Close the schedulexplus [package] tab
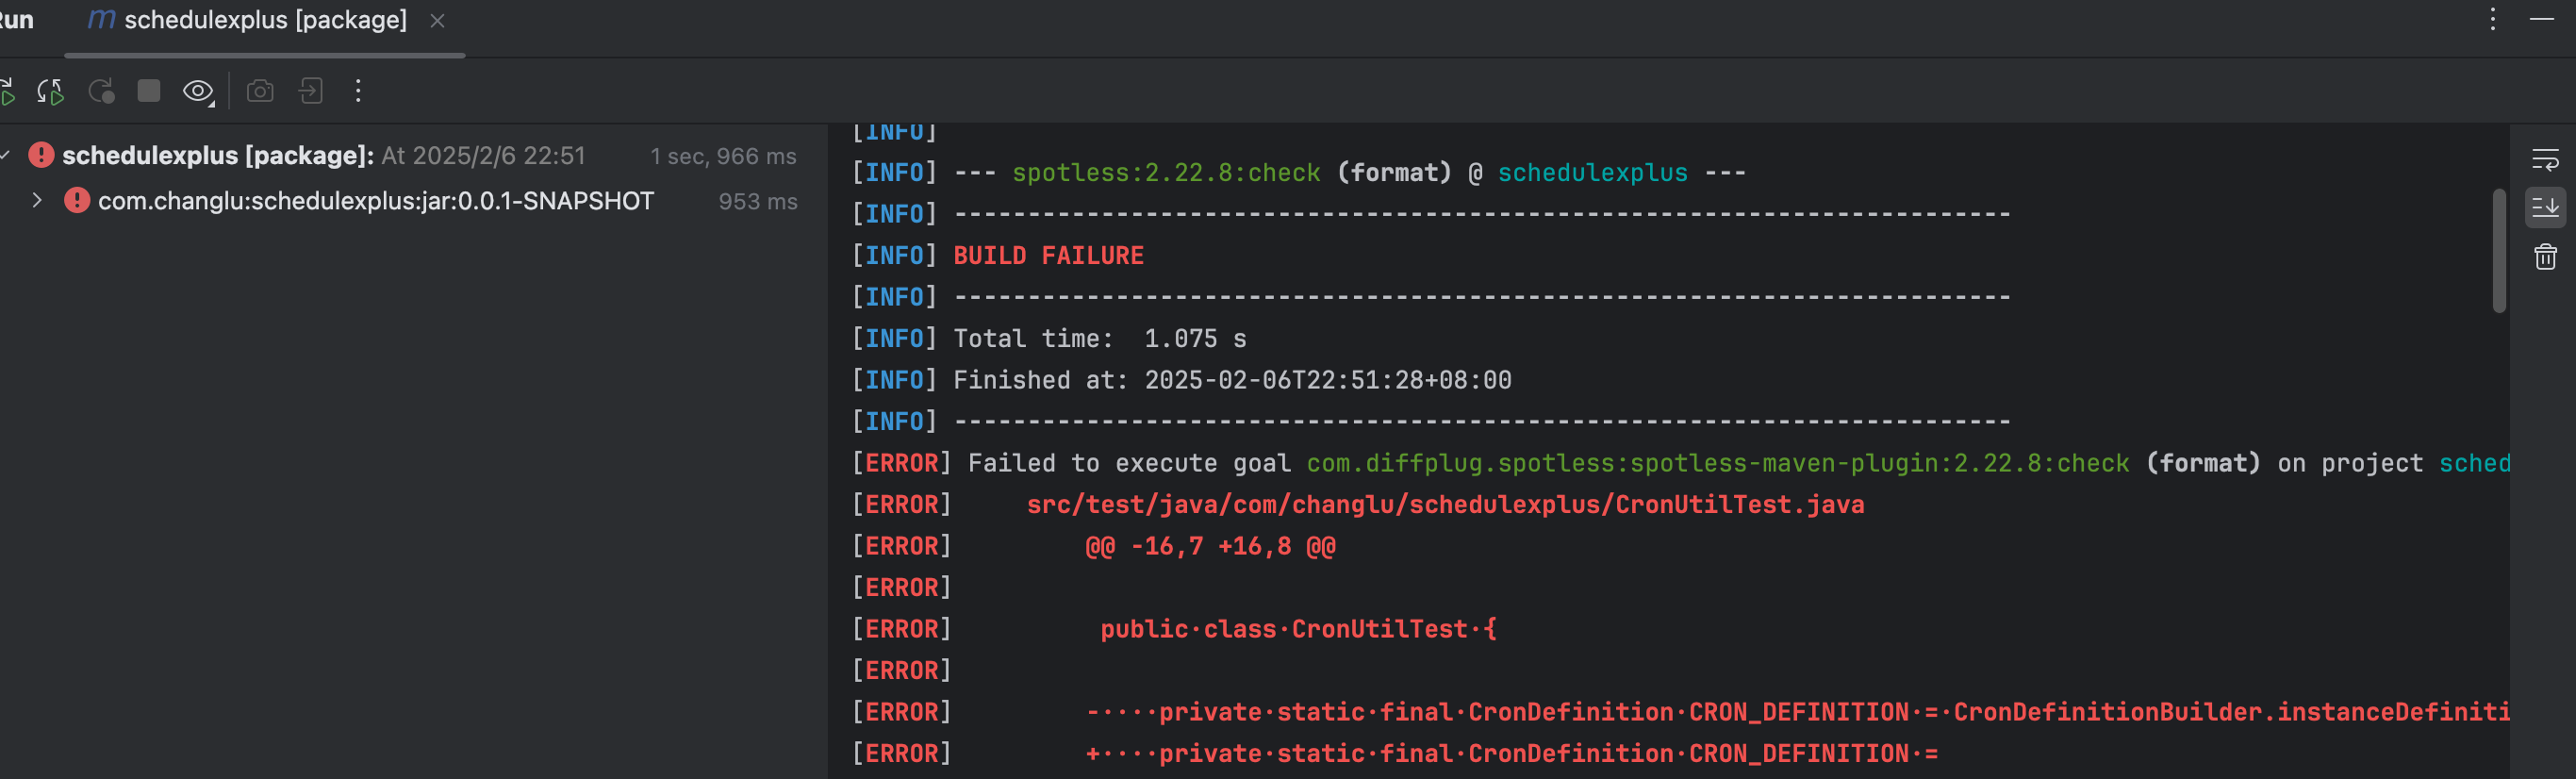Screen dimensions: 2576x779 [x=437, y=20]
